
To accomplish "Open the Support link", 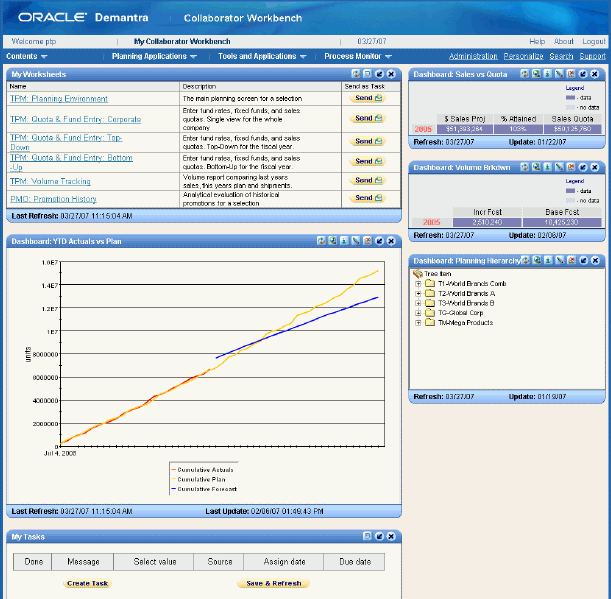I will 592,56.
